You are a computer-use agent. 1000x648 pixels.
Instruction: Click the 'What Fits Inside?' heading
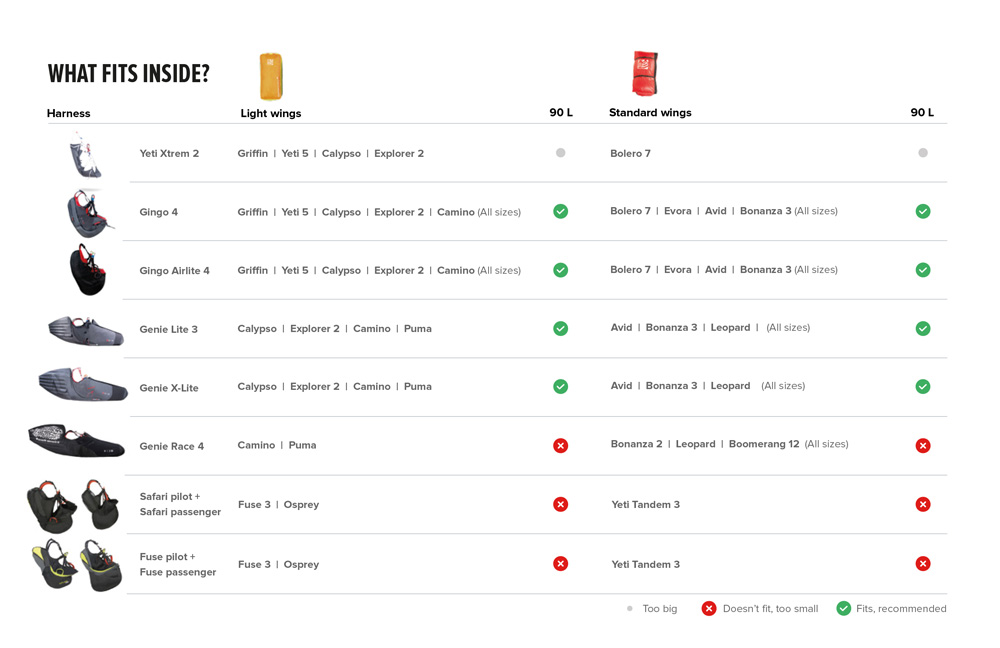[128, 73]
